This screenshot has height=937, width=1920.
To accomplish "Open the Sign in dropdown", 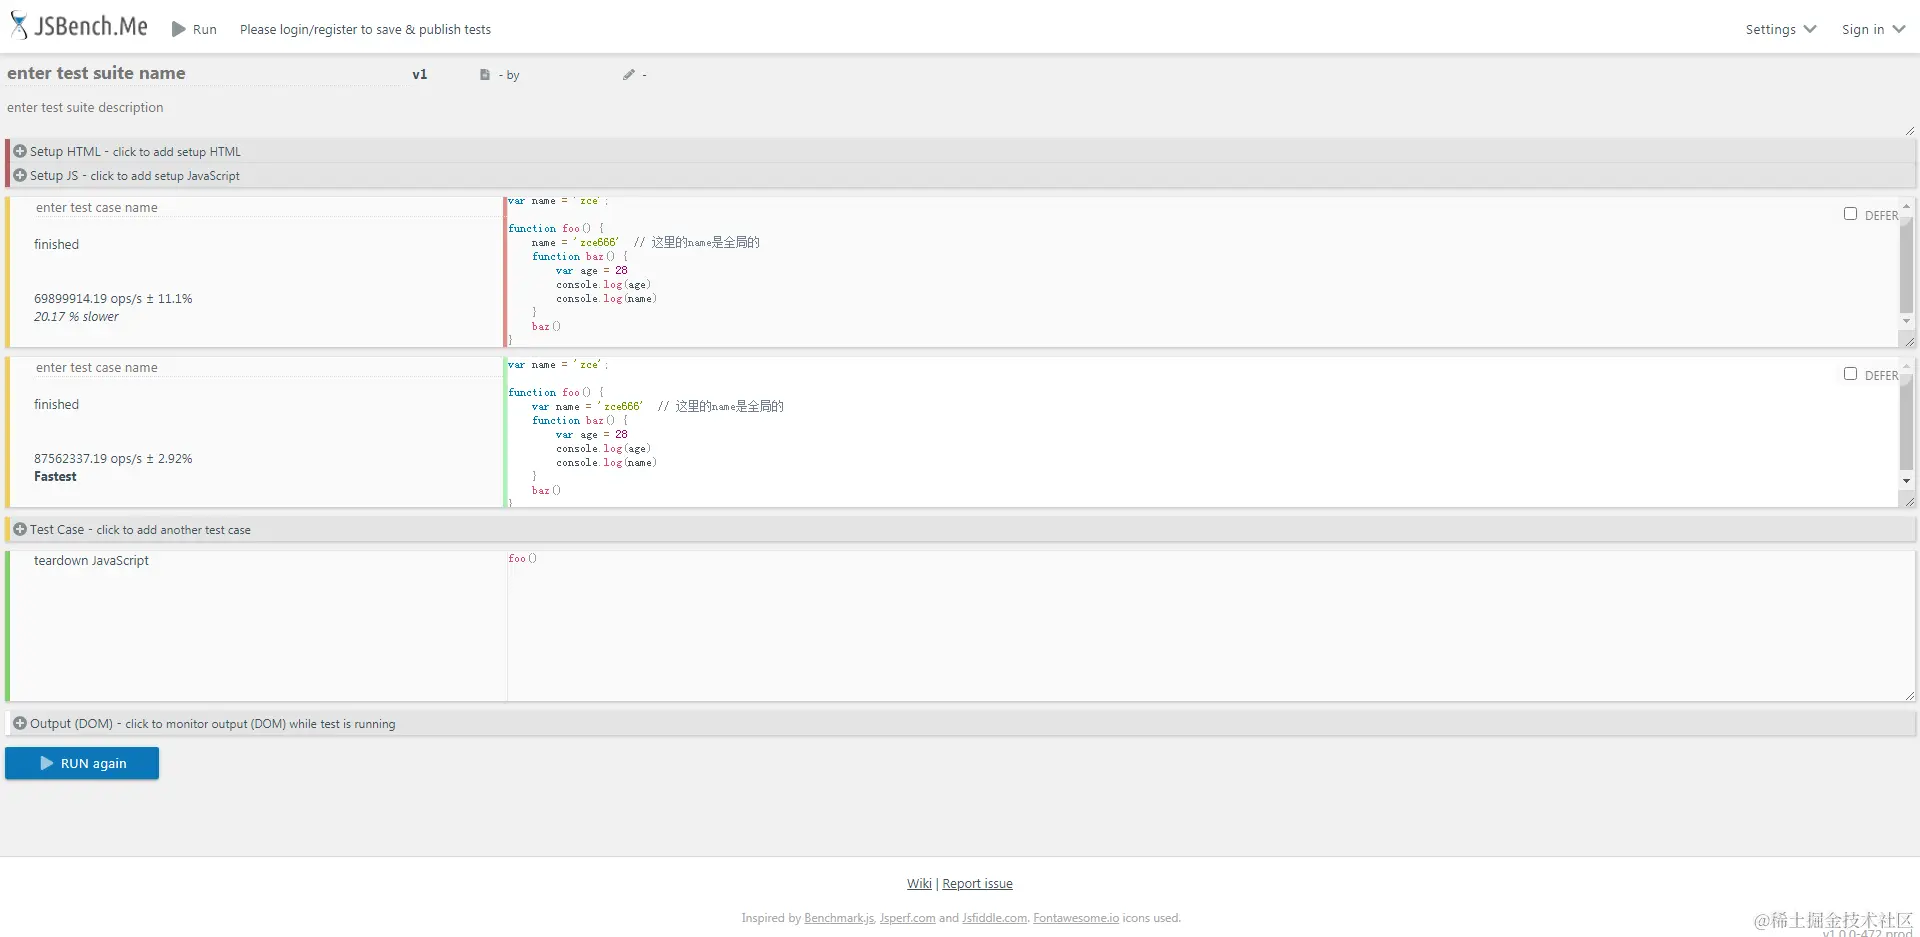I will [x=1873, y=29].
